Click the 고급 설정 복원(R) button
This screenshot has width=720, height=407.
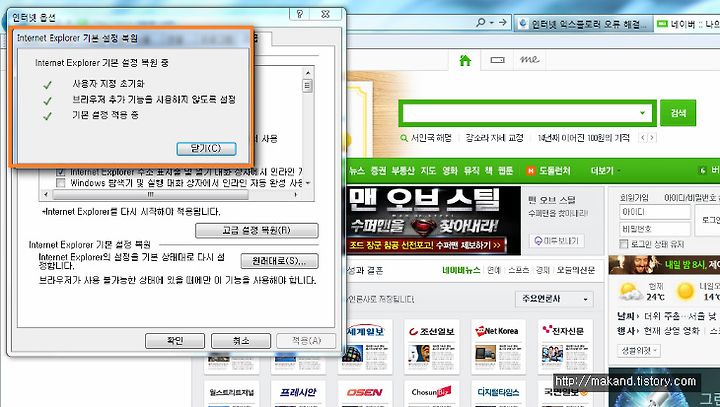[x=257, y=230]
